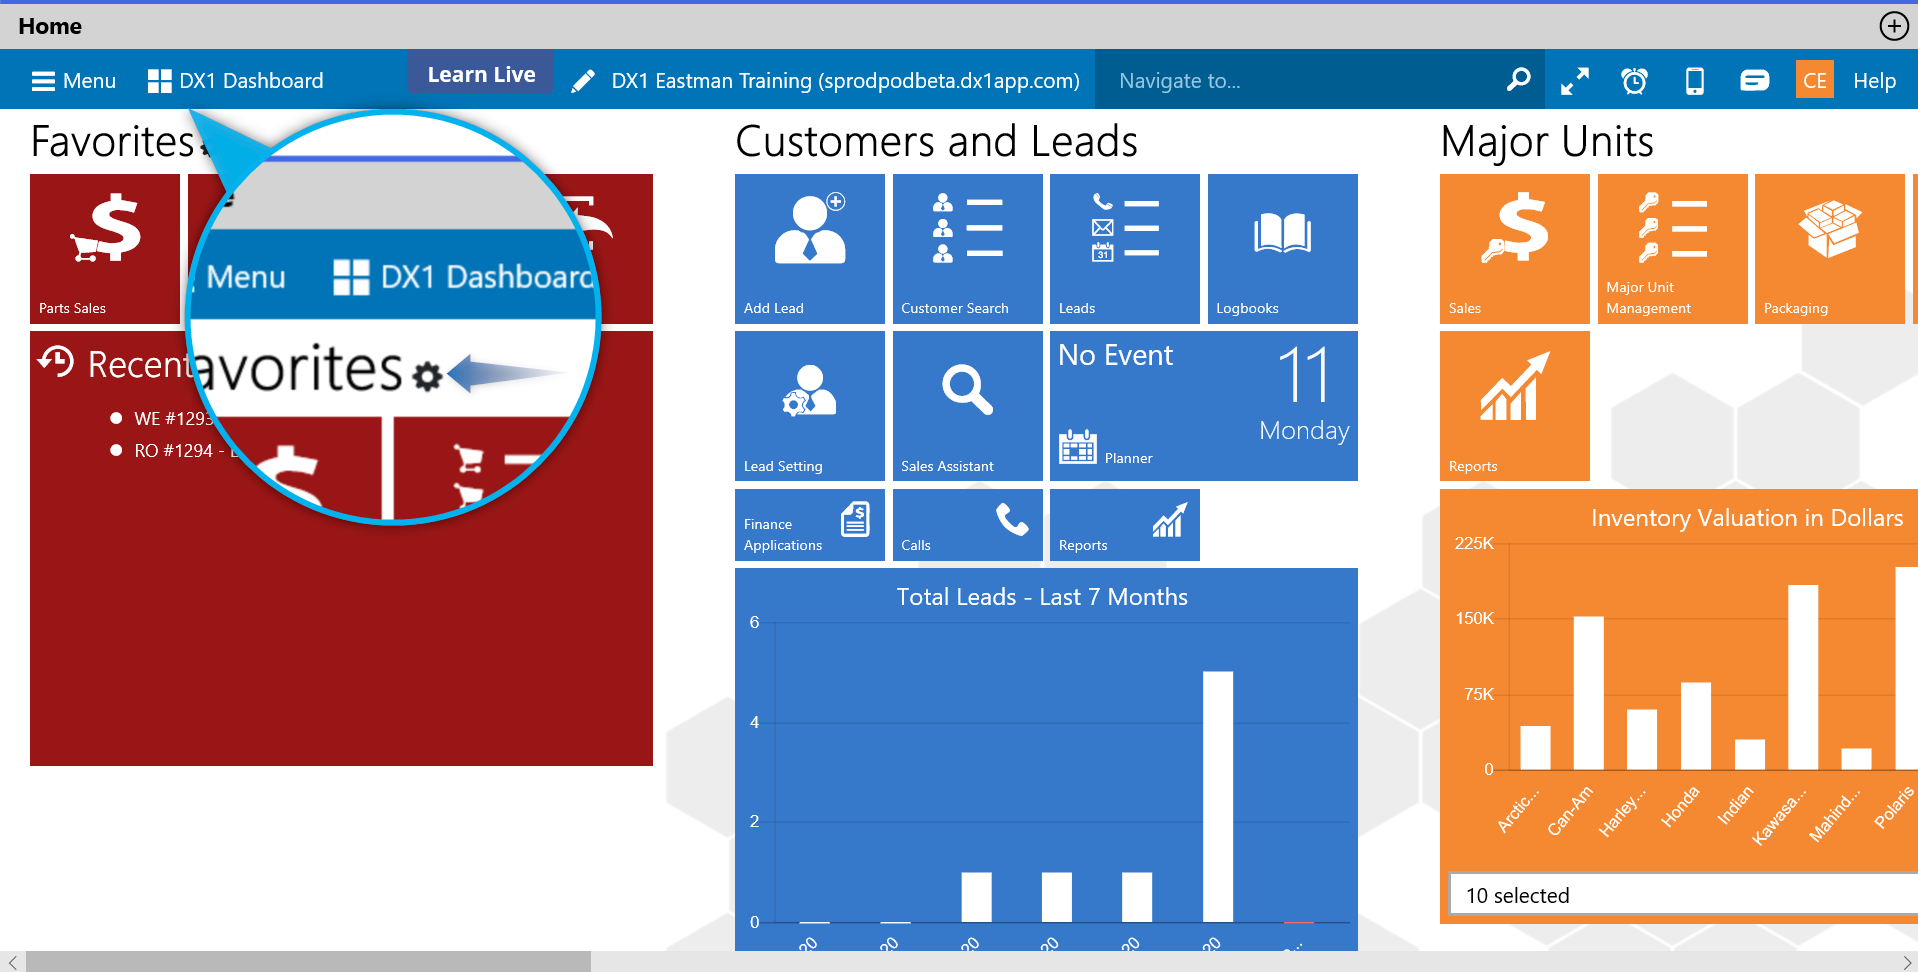Click the Kawasaki bar in inventory chart
The width and height of the screenshot is (1918, 972).
click(1803, 677)
